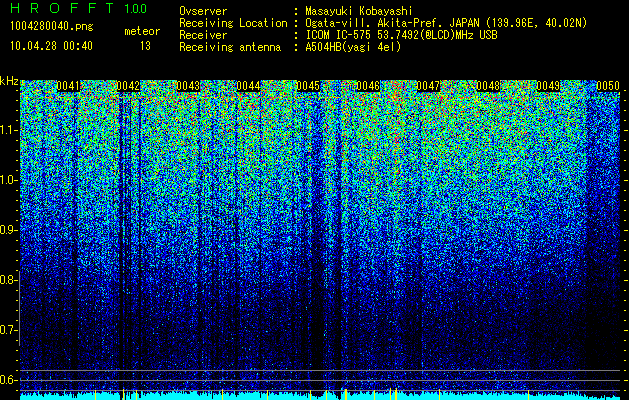
Task: Click the version number 1.0.0
Action: [135, 9]
